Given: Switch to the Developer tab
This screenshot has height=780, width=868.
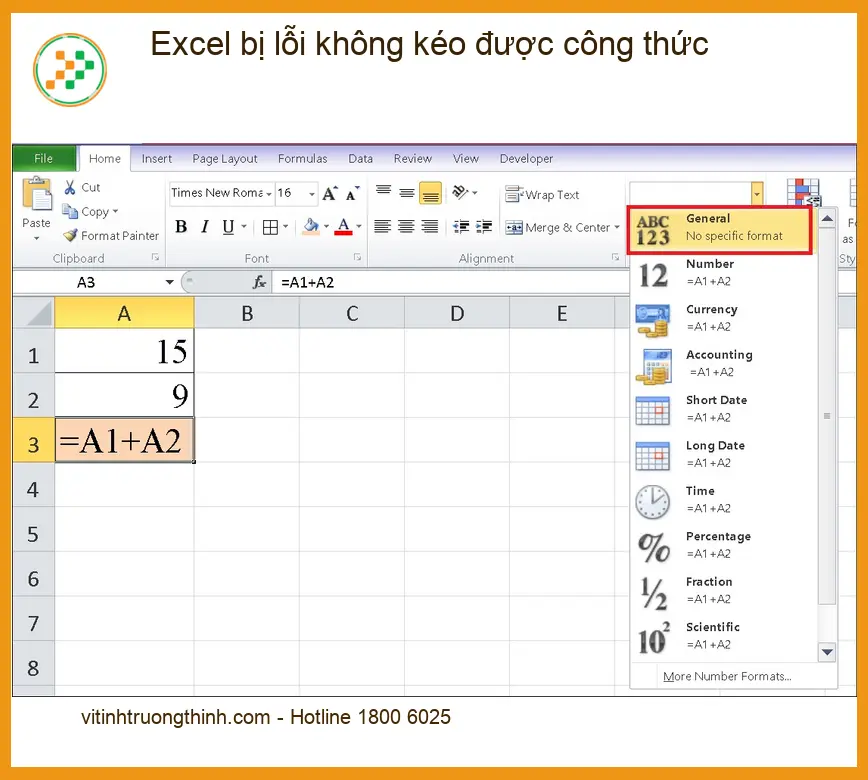Looking at the screenshot, I should (526, 159).
